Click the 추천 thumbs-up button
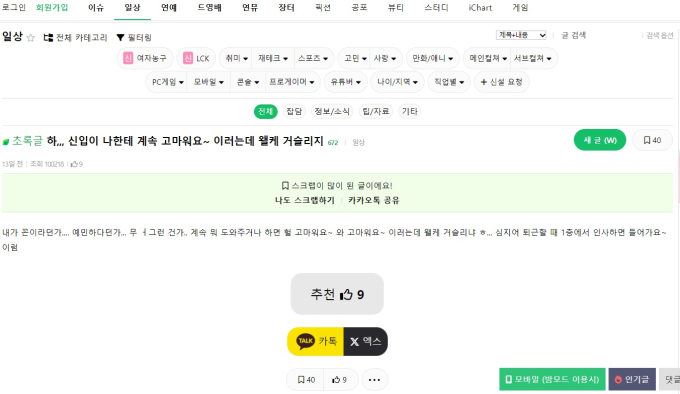This screenshot has width=680, height=394. (x=337, y=294)
